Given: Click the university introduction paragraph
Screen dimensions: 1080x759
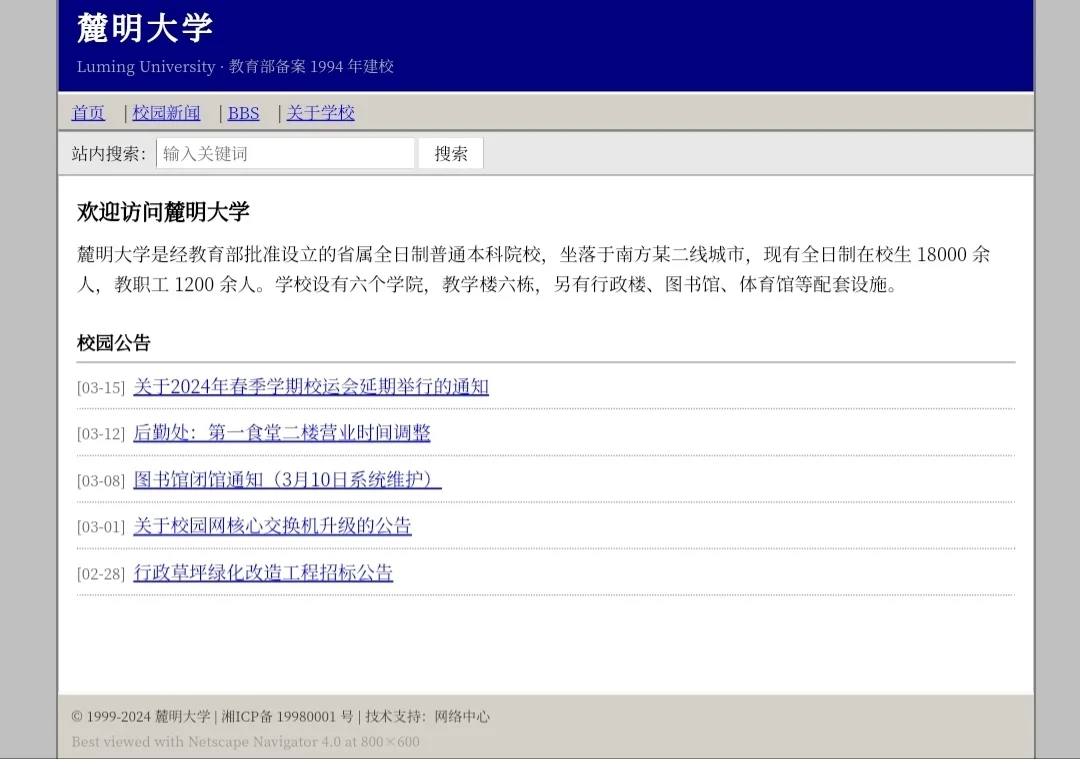Looking at the screenshot, I should (x=534, y=269).
